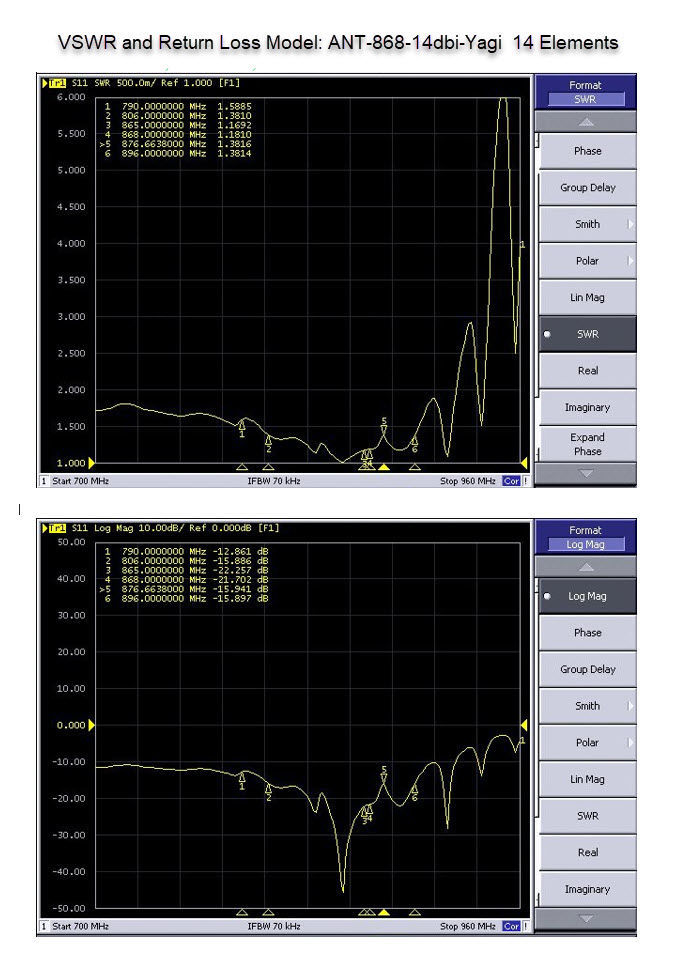
Task: Click marker 6 on the Log Mag trace
Action: (414, 792)
